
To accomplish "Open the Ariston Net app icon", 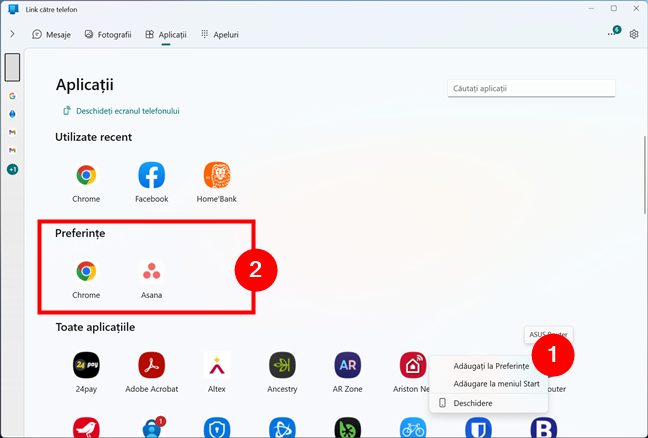I will pos(413,365).
